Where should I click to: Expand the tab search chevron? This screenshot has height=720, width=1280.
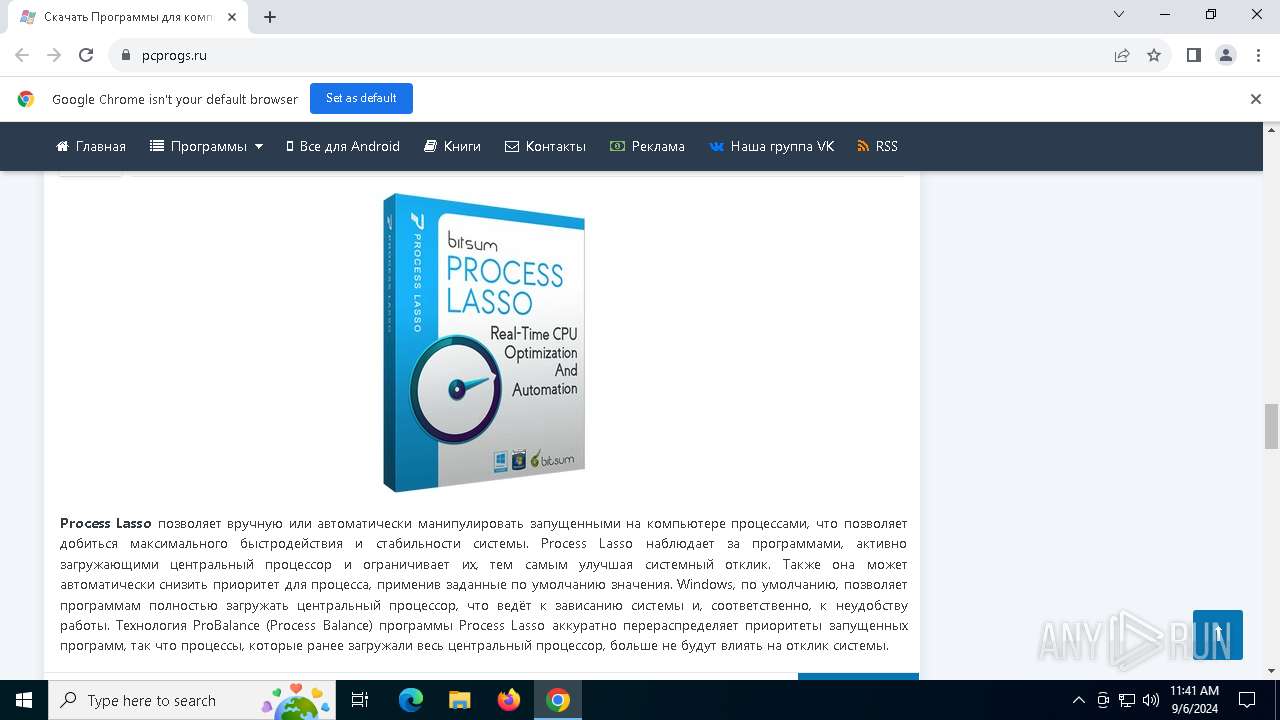point(1119,14)
